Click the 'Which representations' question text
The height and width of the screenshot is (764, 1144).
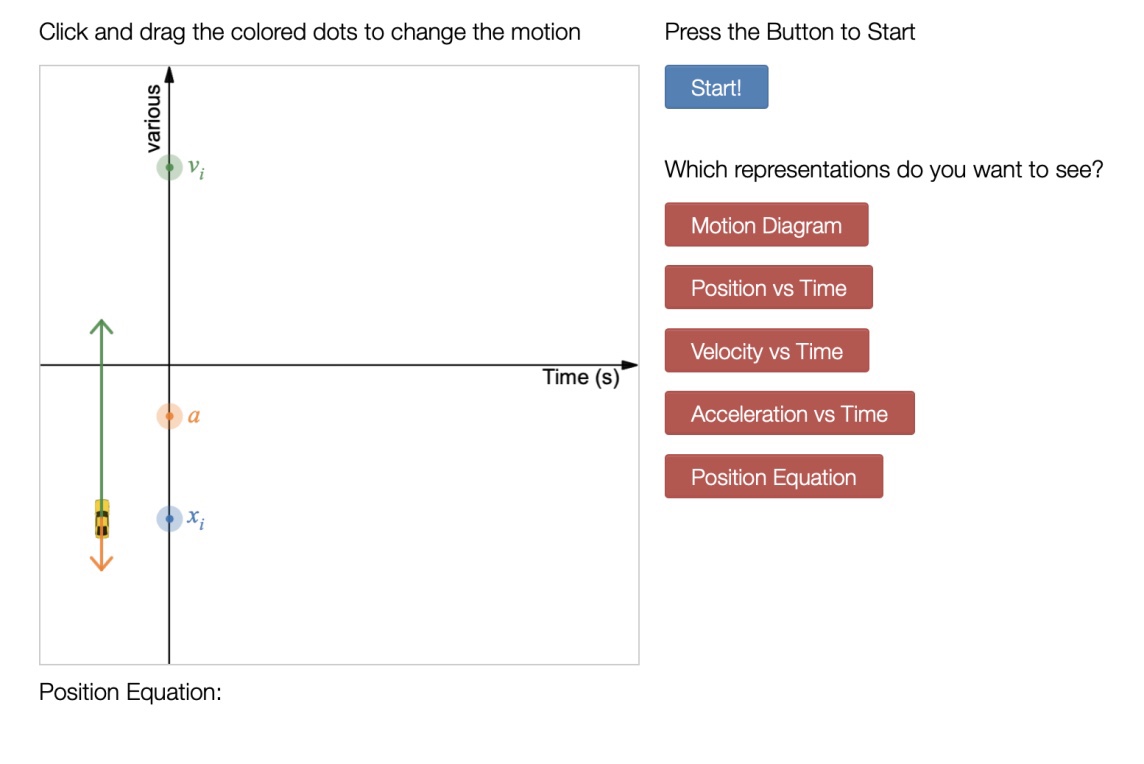click(883, 169)
